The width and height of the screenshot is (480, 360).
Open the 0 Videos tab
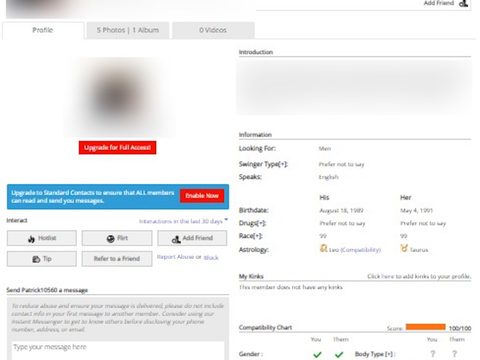pyautogui.click(x=213, y=30)
